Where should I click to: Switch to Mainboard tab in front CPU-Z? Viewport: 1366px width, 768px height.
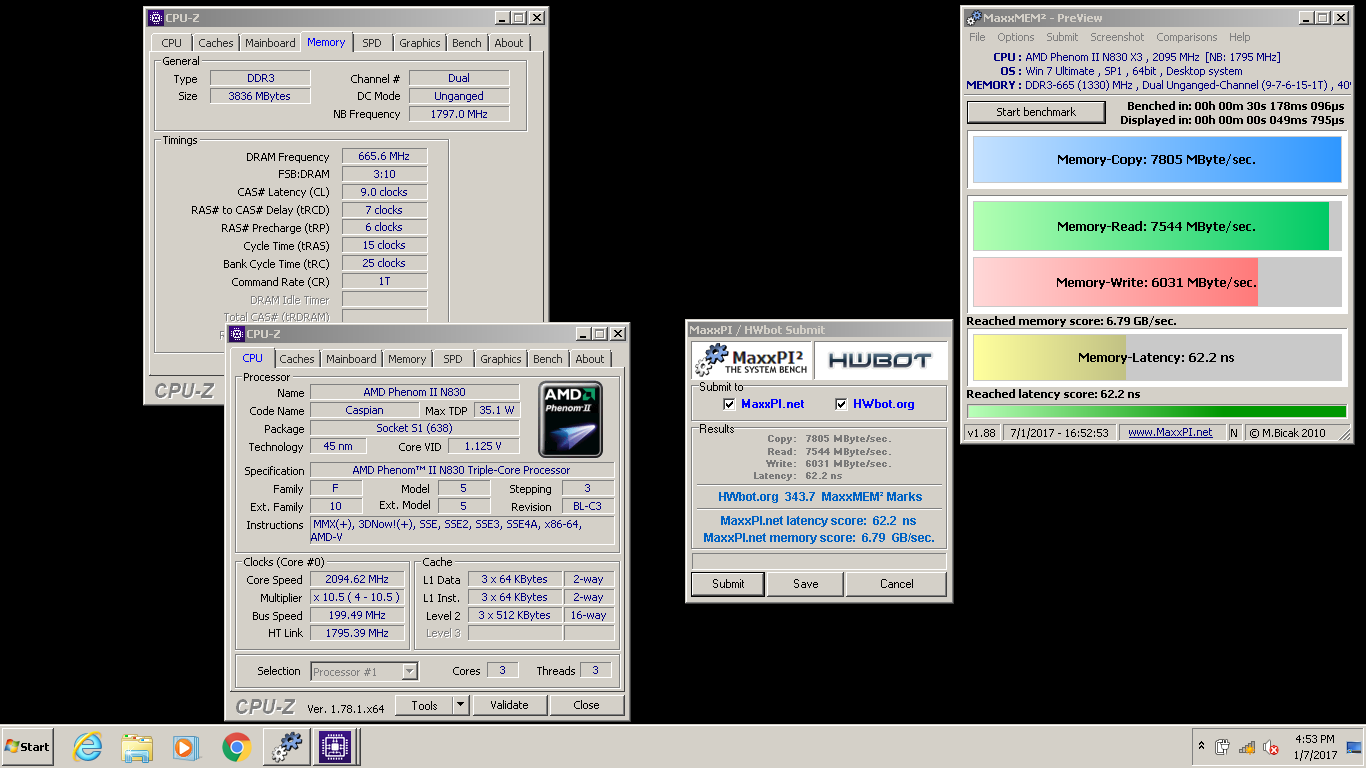(351, 359)
